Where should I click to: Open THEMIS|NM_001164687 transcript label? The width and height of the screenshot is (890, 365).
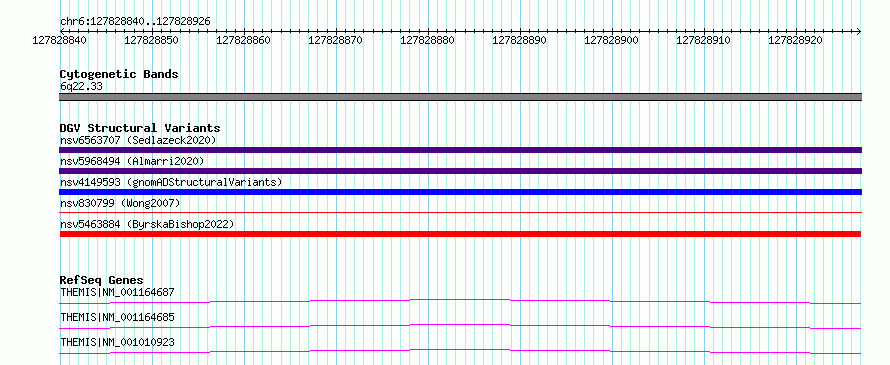(x=117, y=292)
